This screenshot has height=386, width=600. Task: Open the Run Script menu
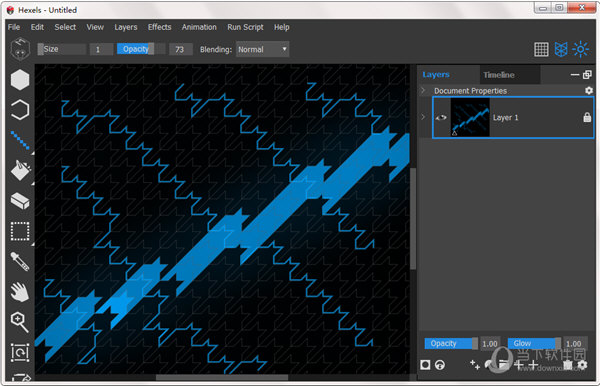point(245,27)
